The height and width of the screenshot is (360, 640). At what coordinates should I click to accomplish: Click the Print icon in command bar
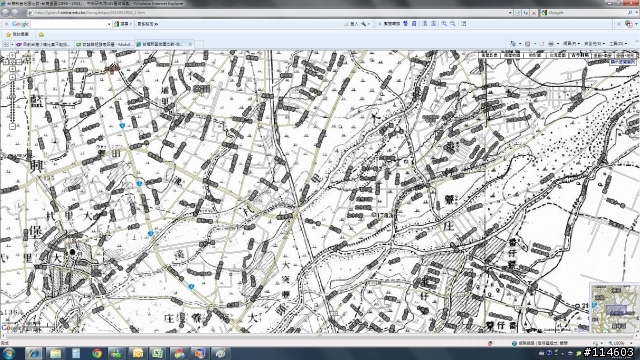click(551, 43)
